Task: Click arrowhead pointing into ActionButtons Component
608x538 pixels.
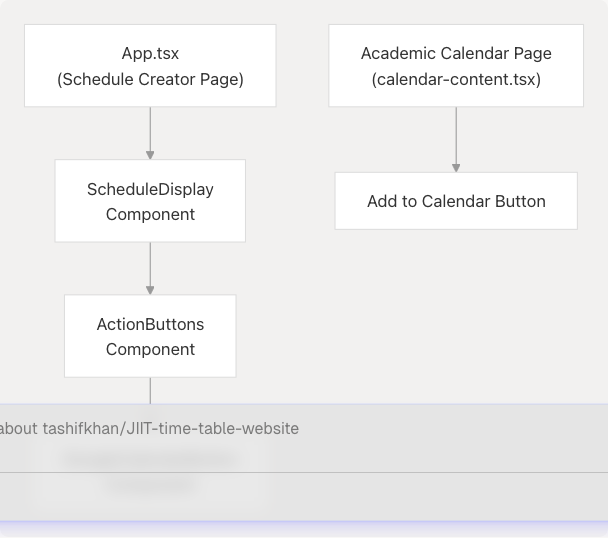Action: (150, 289)
